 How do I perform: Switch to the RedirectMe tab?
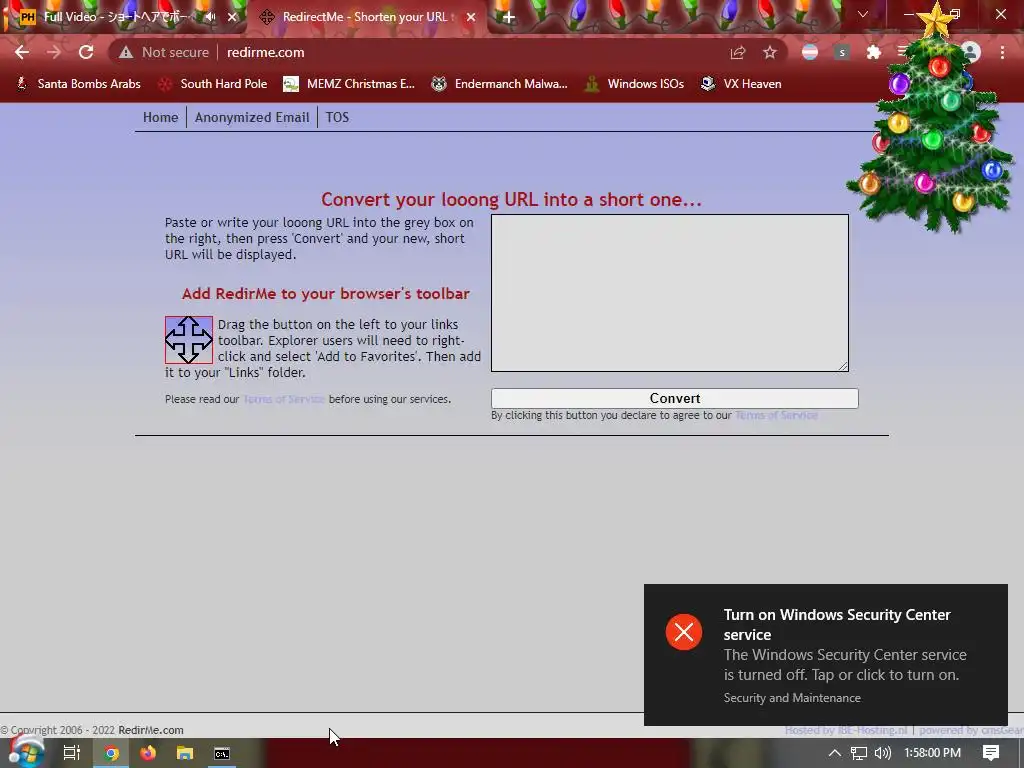click(366, 18)
